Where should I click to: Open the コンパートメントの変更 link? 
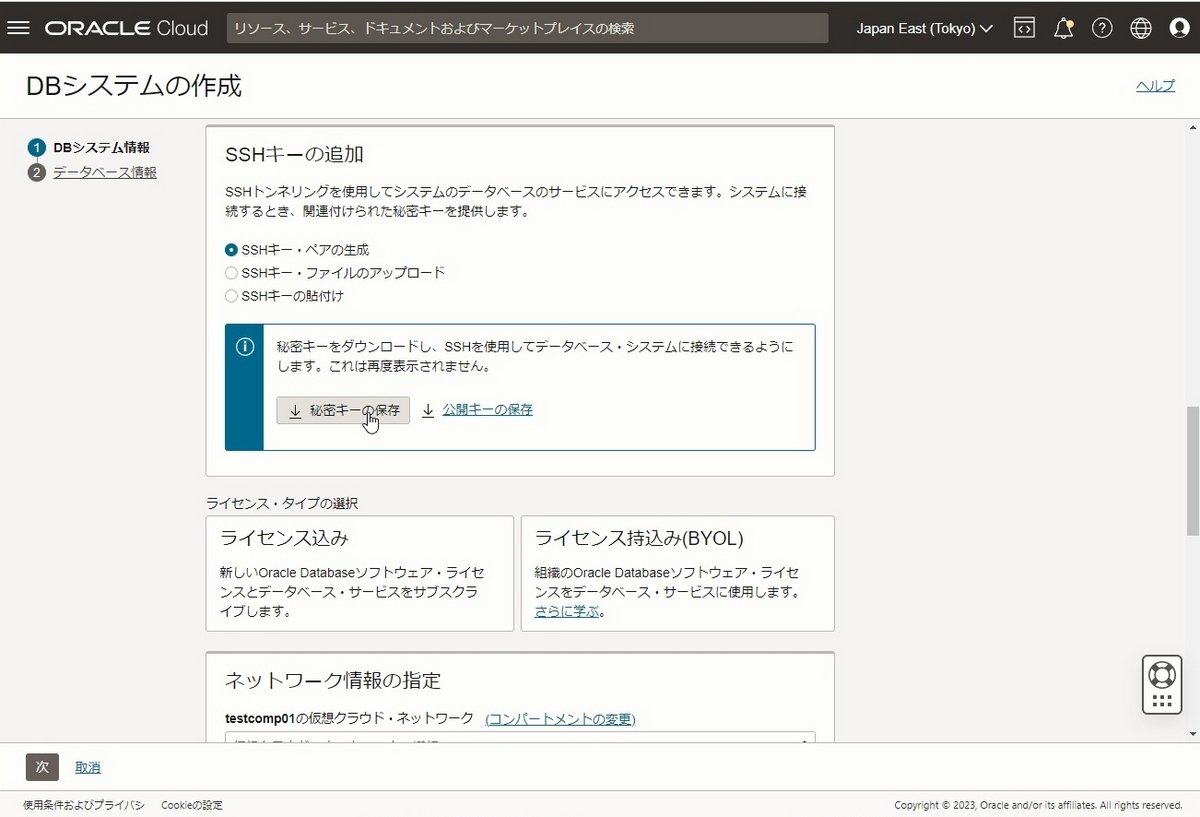click(x=558, y=718)
